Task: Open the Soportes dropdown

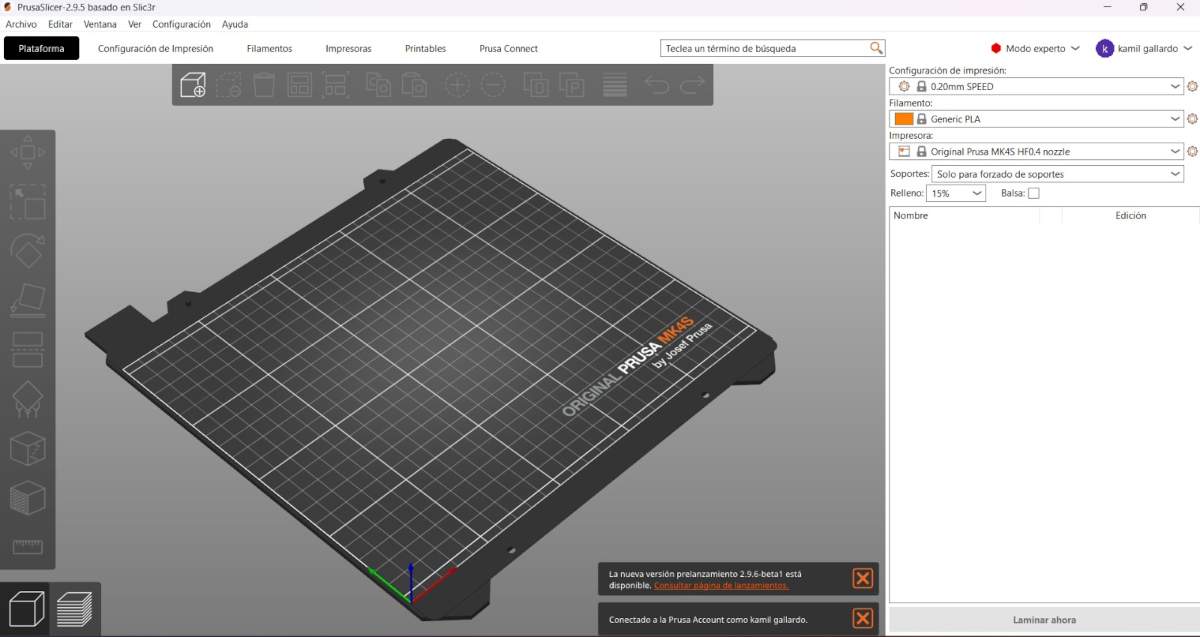Action: click(x=1058, y=174)
